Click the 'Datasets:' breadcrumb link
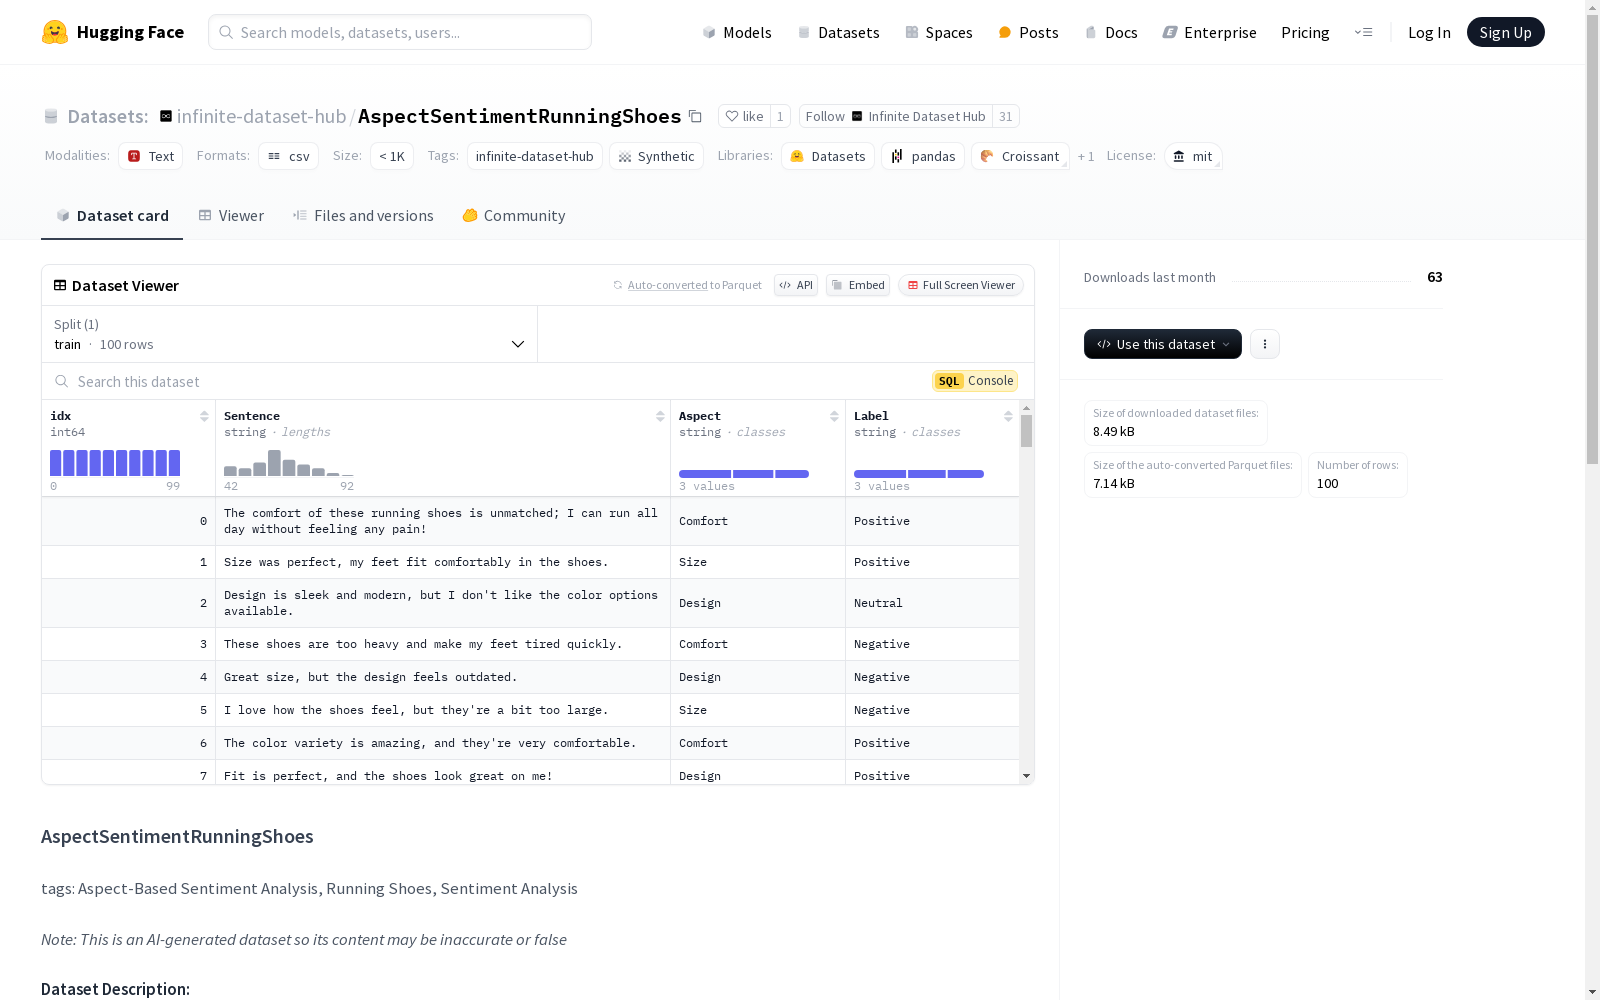1600x1000 pixels. pyautogui.click(x=108, y=116)
